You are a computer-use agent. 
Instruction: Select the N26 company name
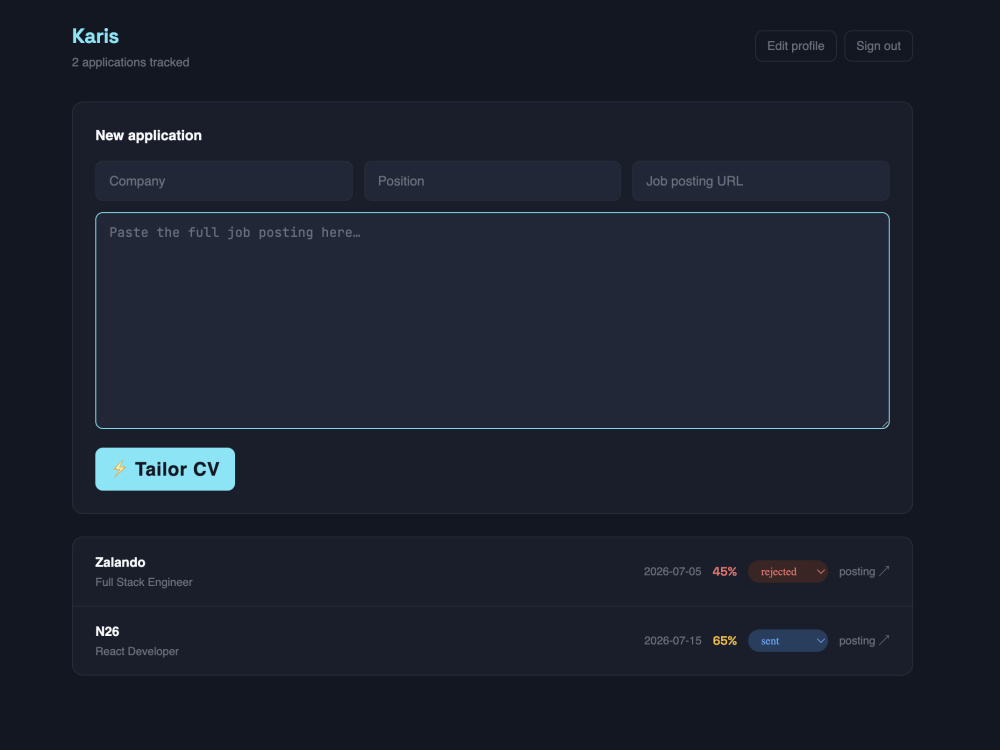pos(107,631)
